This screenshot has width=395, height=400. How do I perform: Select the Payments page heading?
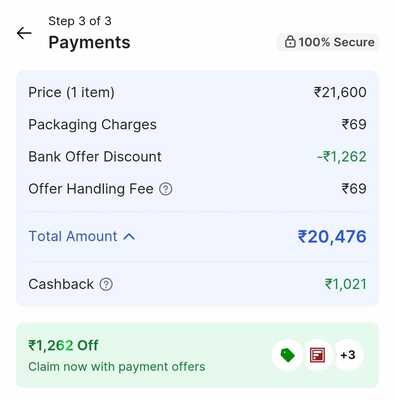[89, 43]
